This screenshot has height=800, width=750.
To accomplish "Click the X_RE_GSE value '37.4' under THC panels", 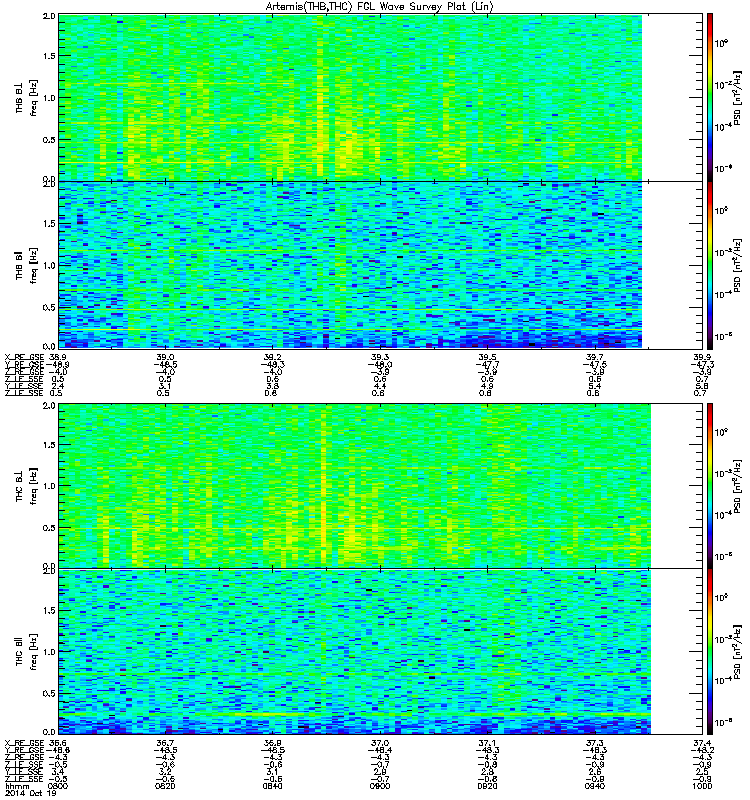I will coord(702,743).
